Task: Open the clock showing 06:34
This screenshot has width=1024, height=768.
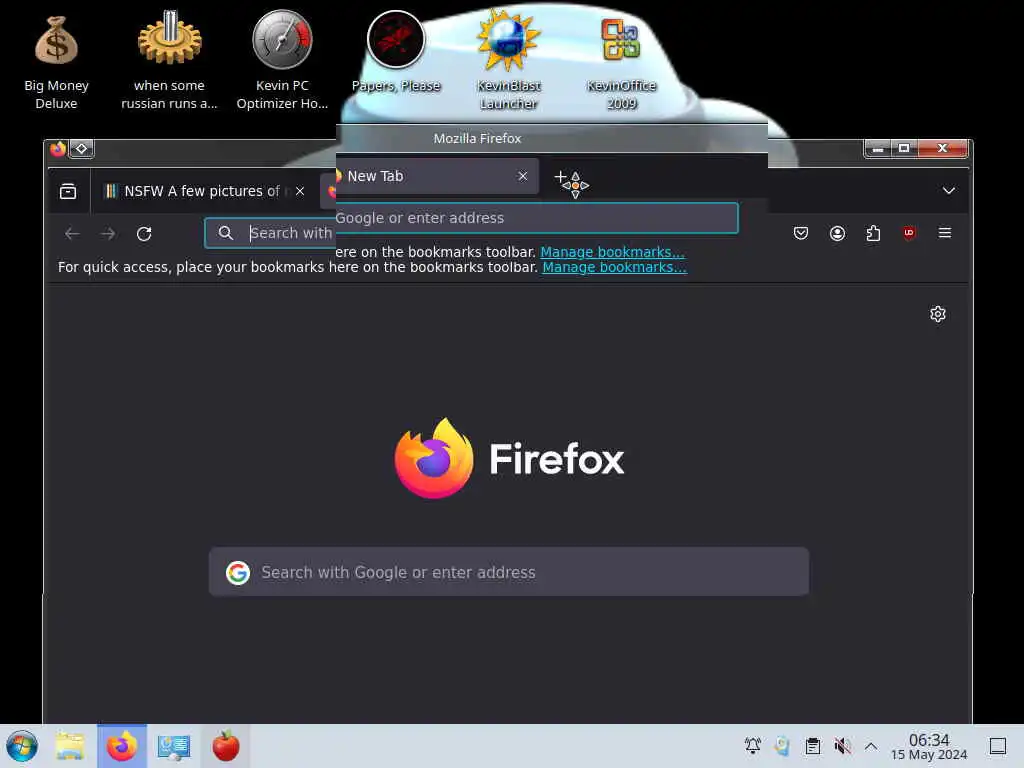Action: click(929, 746)
